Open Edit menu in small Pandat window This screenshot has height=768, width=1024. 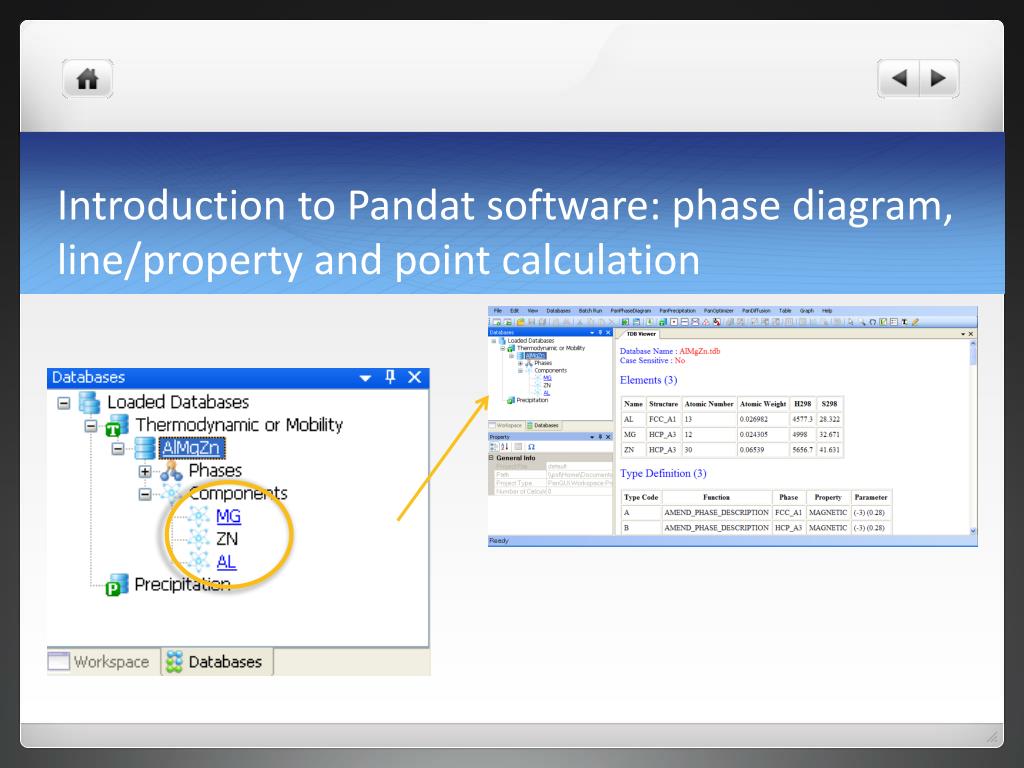(514, 311)
